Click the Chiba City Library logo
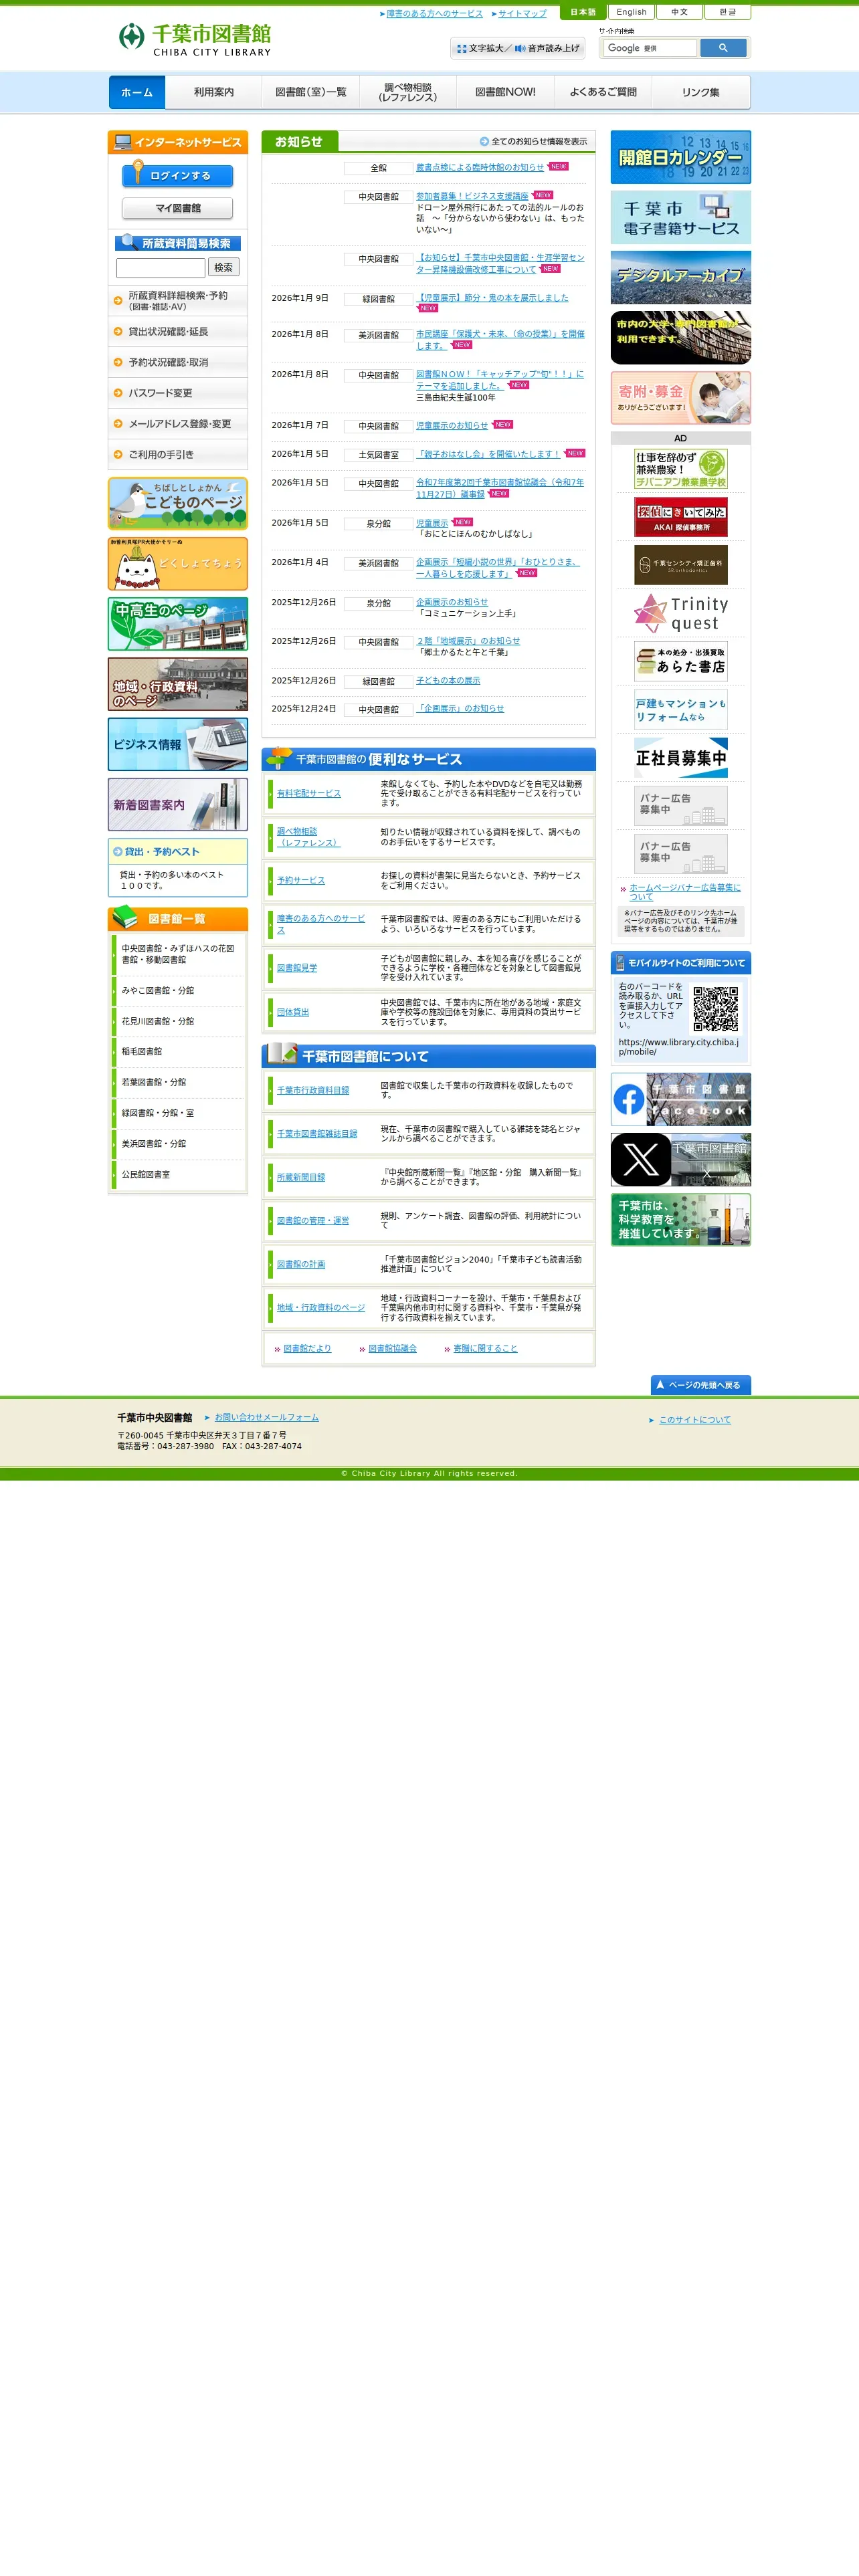Screen dimensions: 859x2576 point(195,39)
